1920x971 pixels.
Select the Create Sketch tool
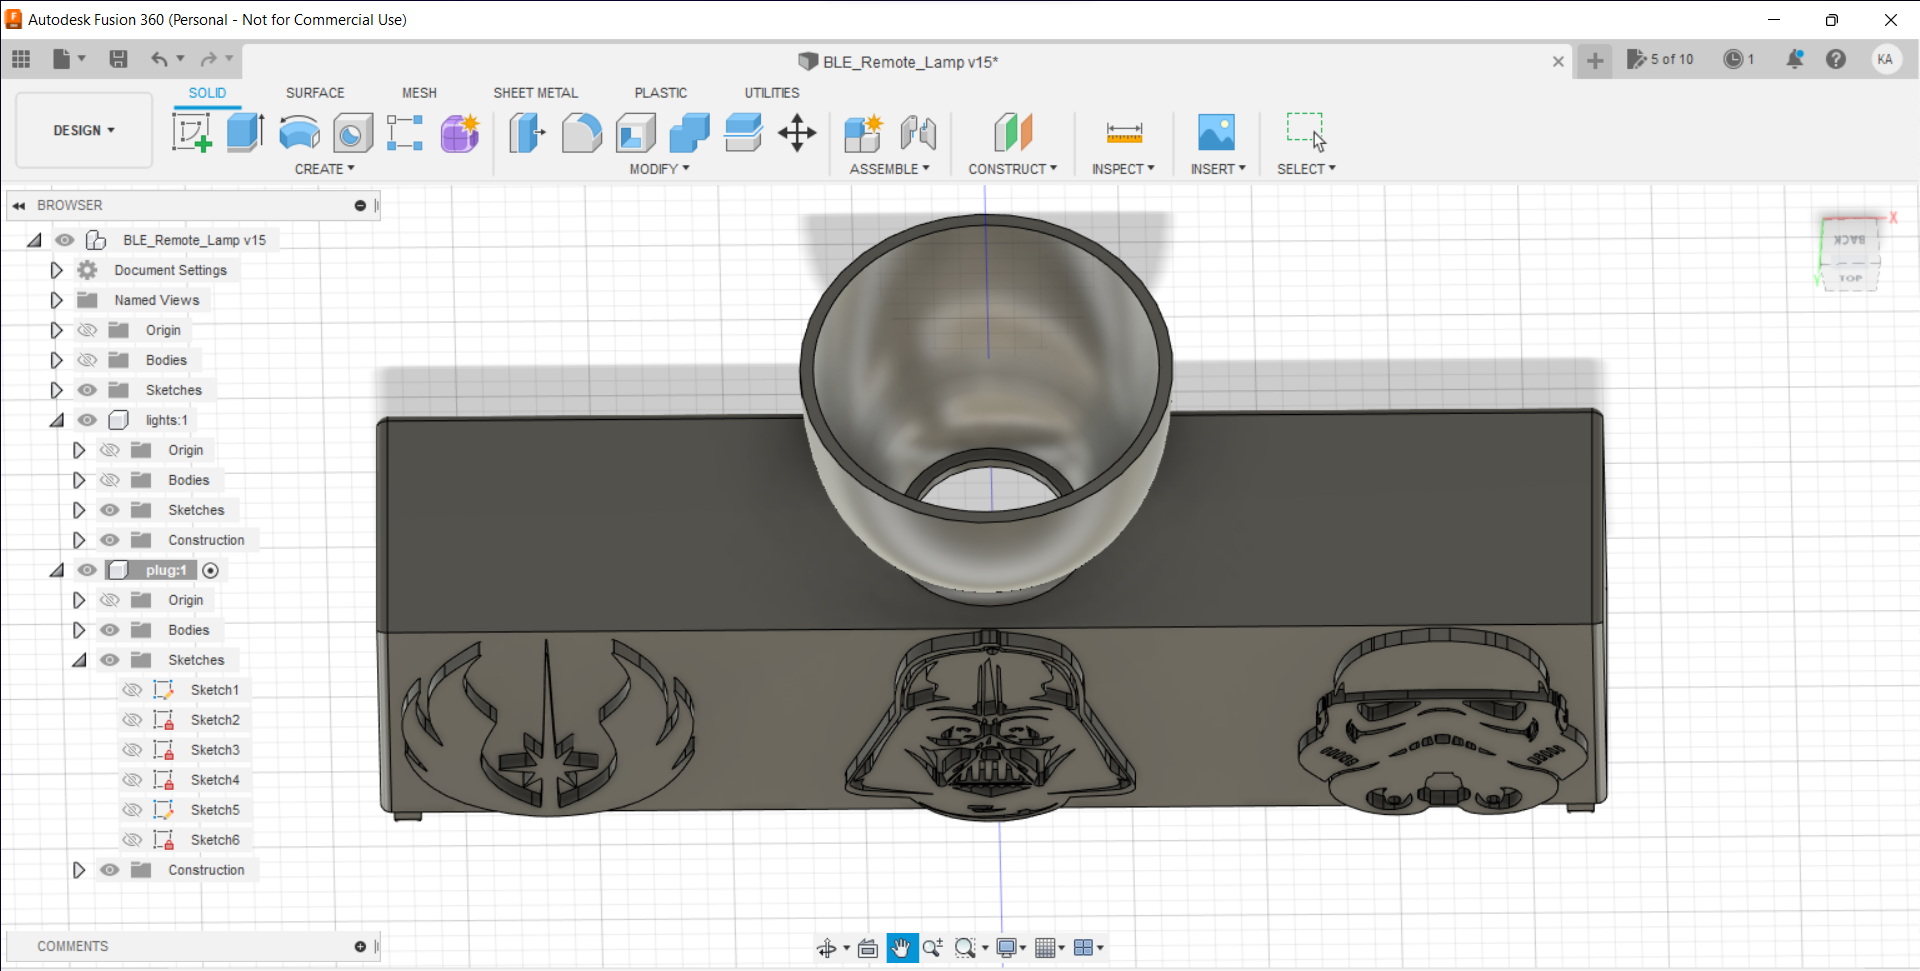pyautogui.click(x=192, y=133)
